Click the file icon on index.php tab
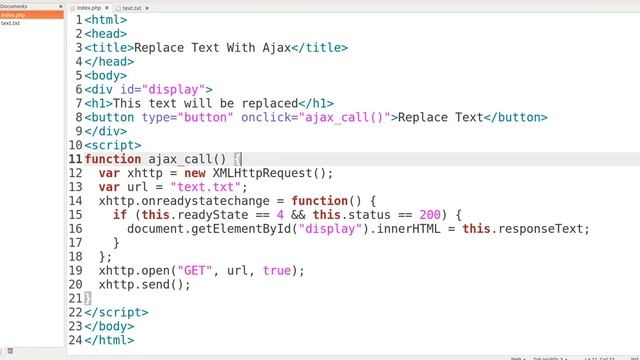Image resolution: width=640 pixels, height=360 pixels. click(x=73, y=8)
